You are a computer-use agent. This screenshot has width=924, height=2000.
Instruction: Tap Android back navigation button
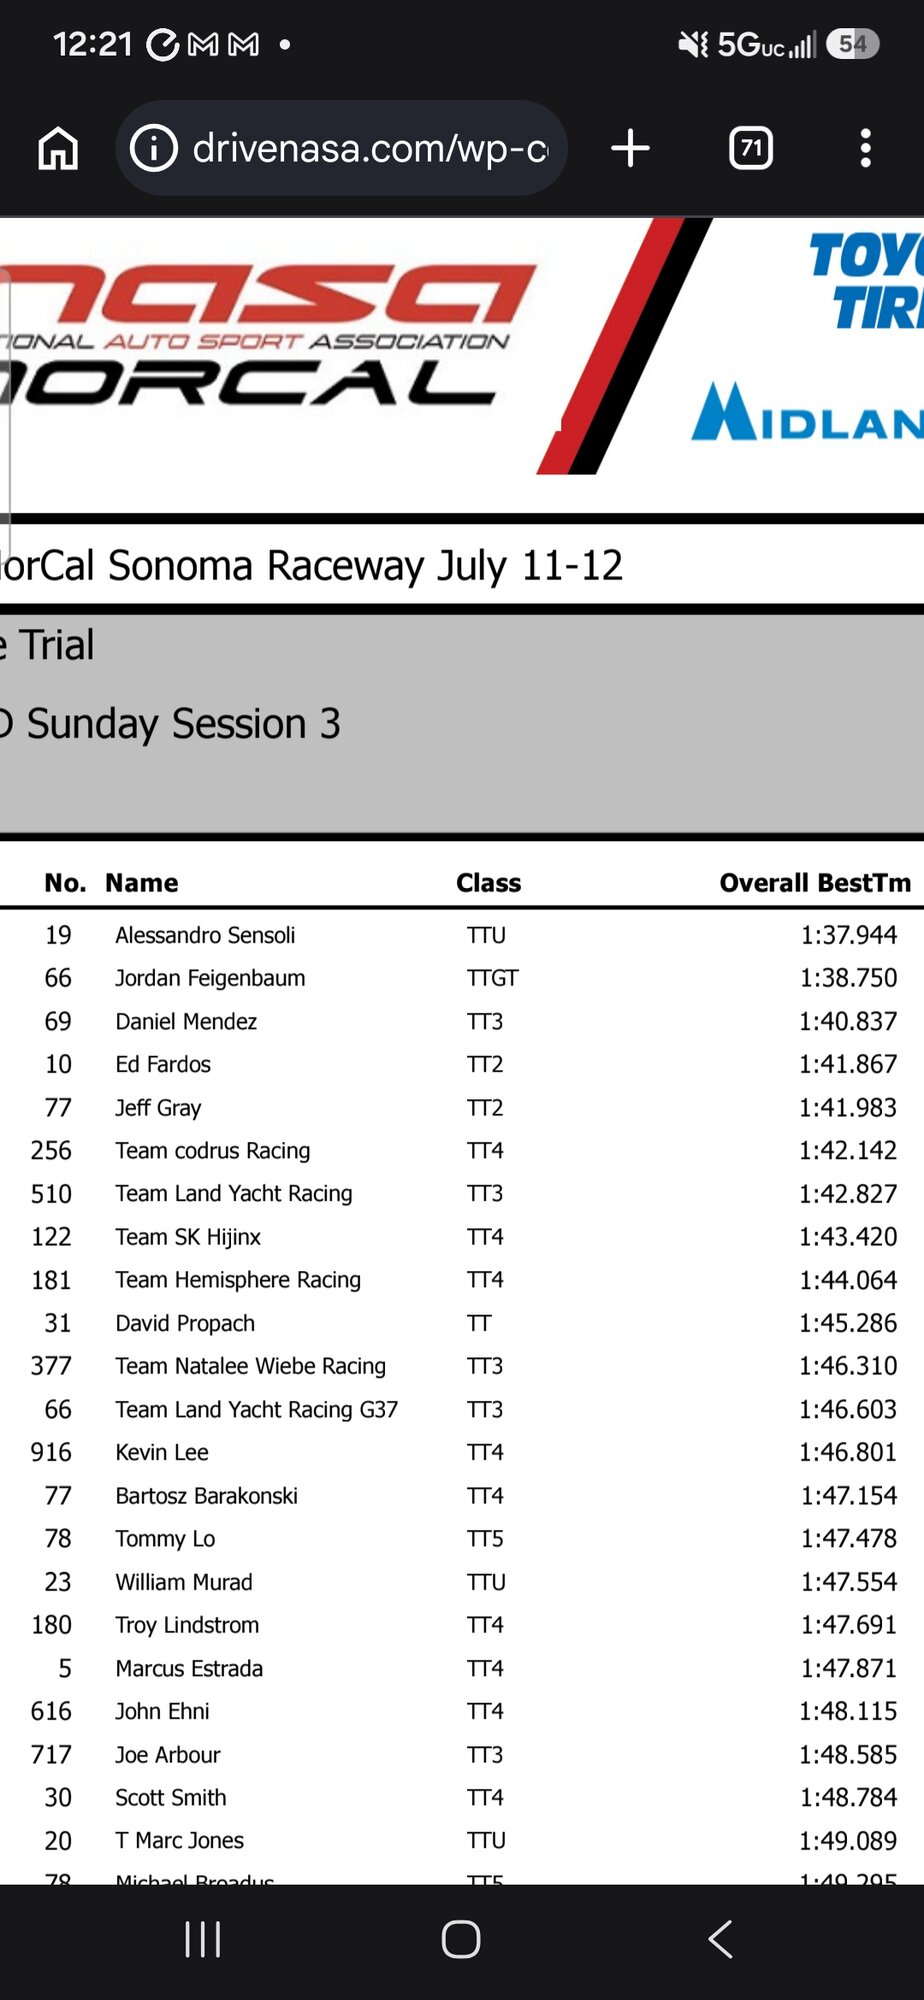click(720, 1939)
